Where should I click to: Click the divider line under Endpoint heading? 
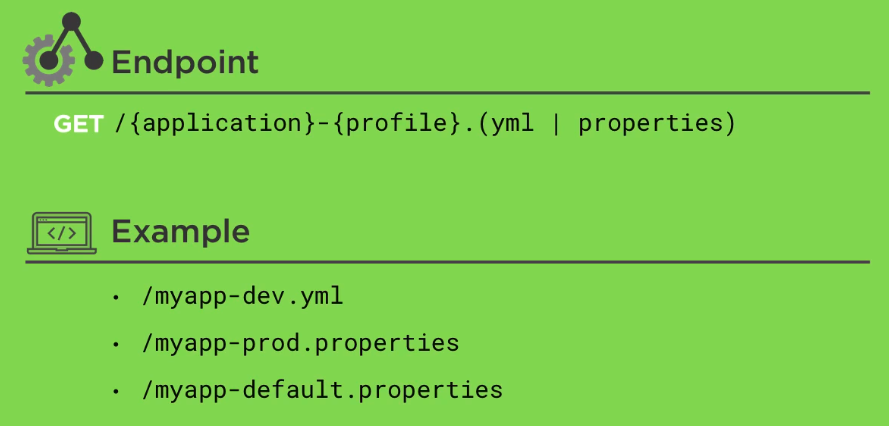pos(448,93)
